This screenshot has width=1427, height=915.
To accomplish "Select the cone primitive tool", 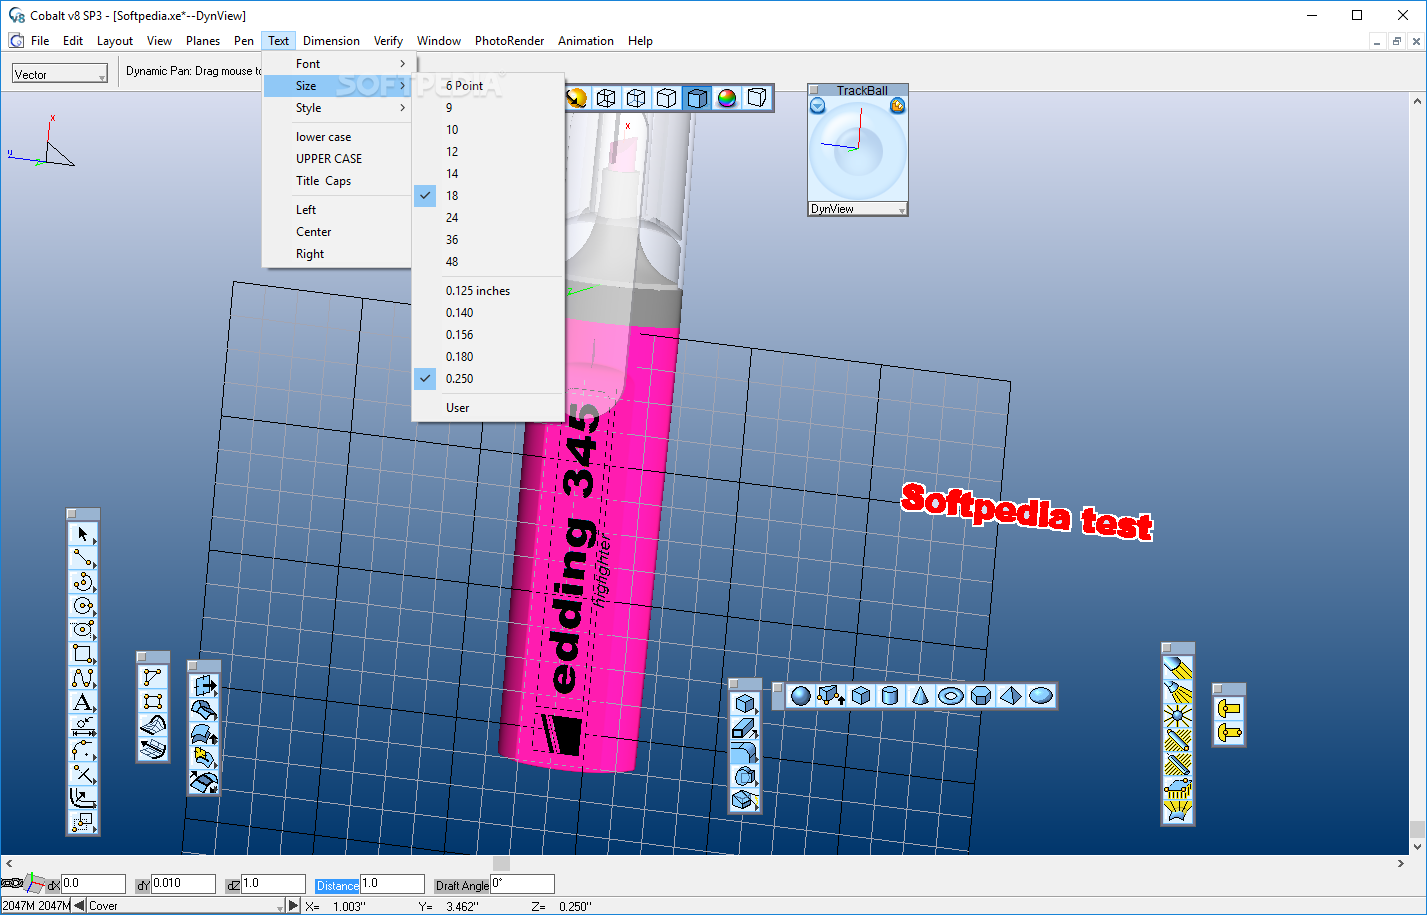I will 920,696.
